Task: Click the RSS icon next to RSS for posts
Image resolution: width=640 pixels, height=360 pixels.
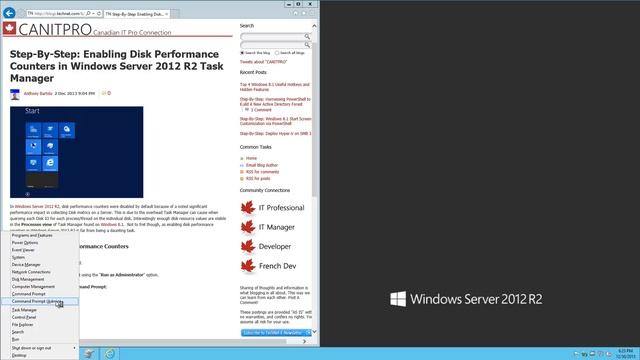Action: coord(242,179)
